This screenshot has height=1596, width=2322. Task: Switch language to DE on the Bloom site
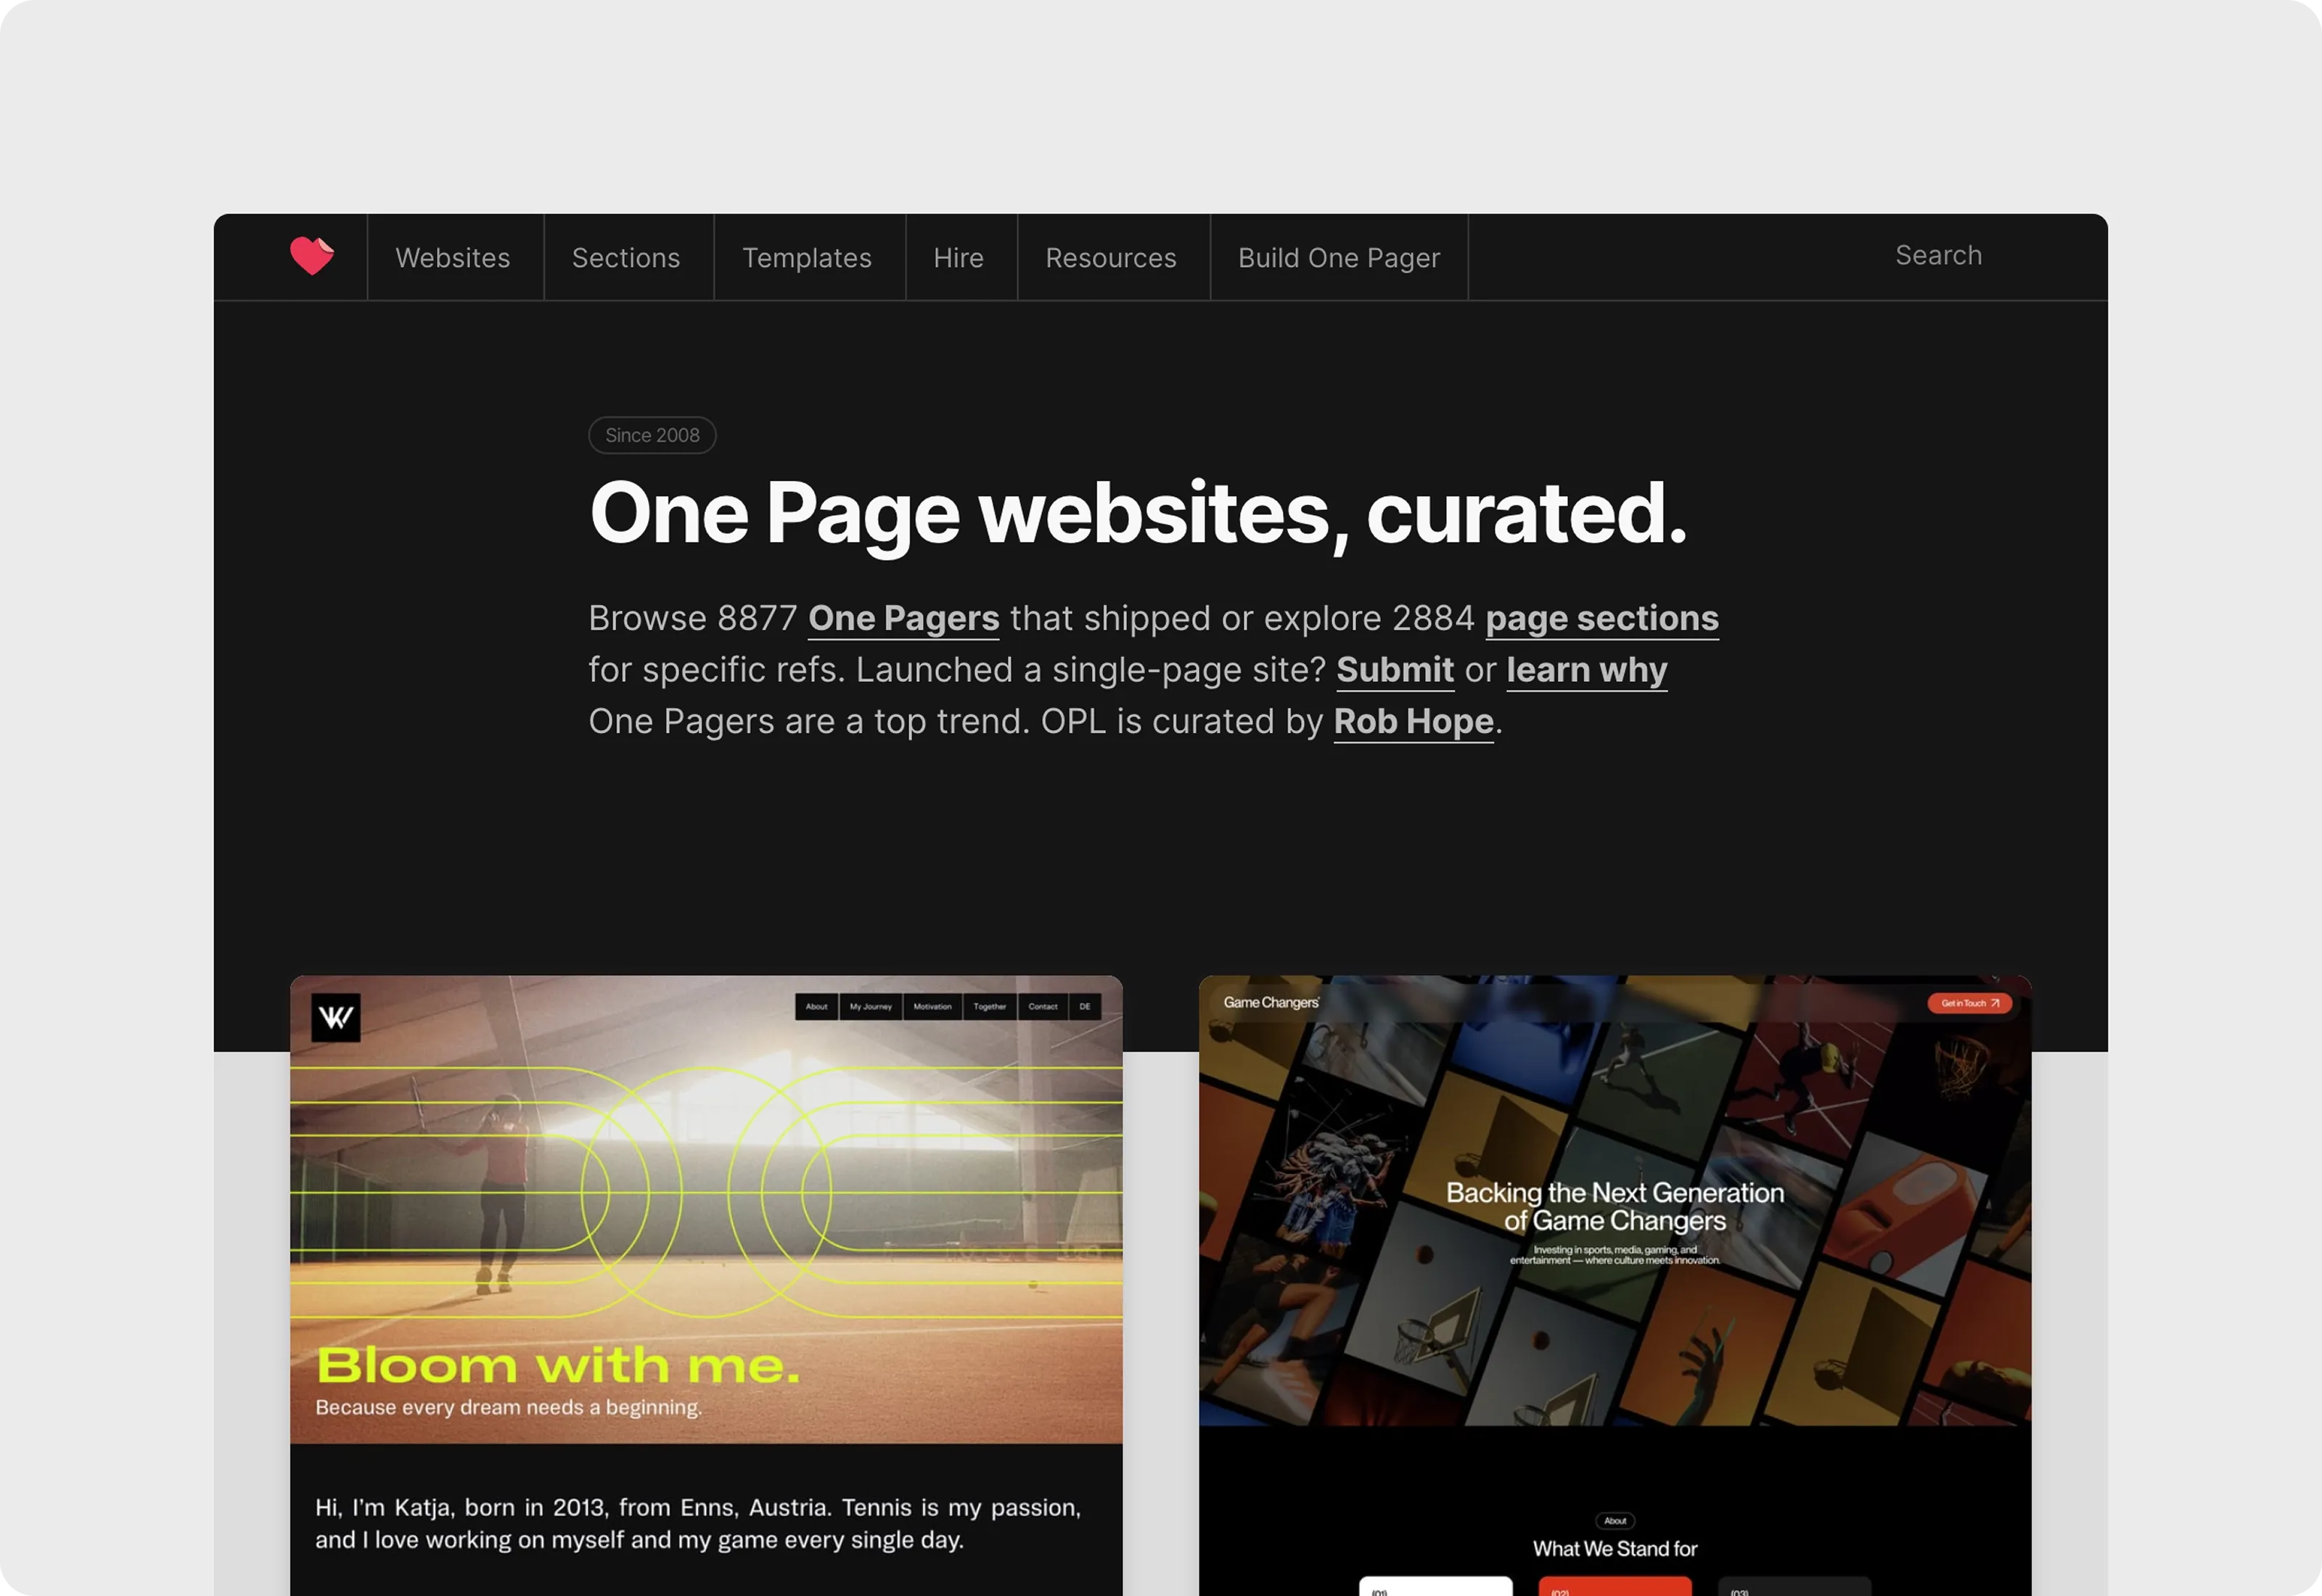1084,1007
